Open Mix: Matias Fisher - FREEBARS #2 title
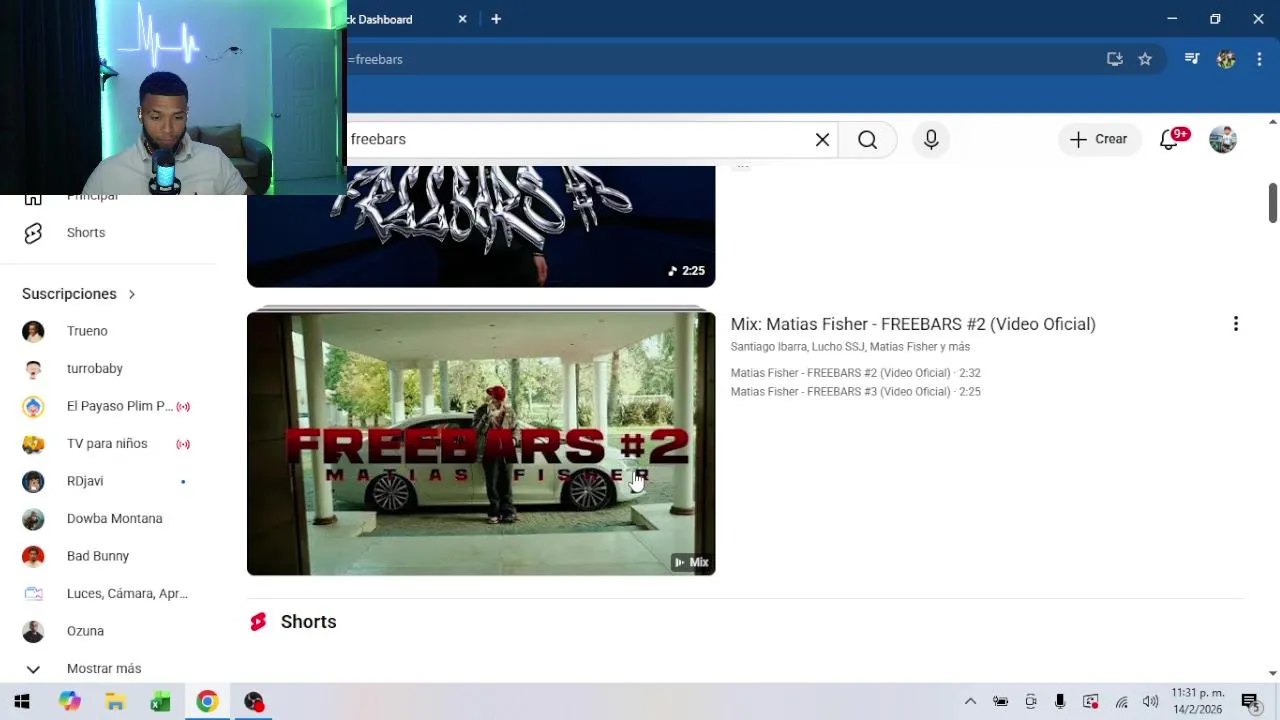Image resolution: width=1280 pixels, height=720 pixels. (913, 324)
